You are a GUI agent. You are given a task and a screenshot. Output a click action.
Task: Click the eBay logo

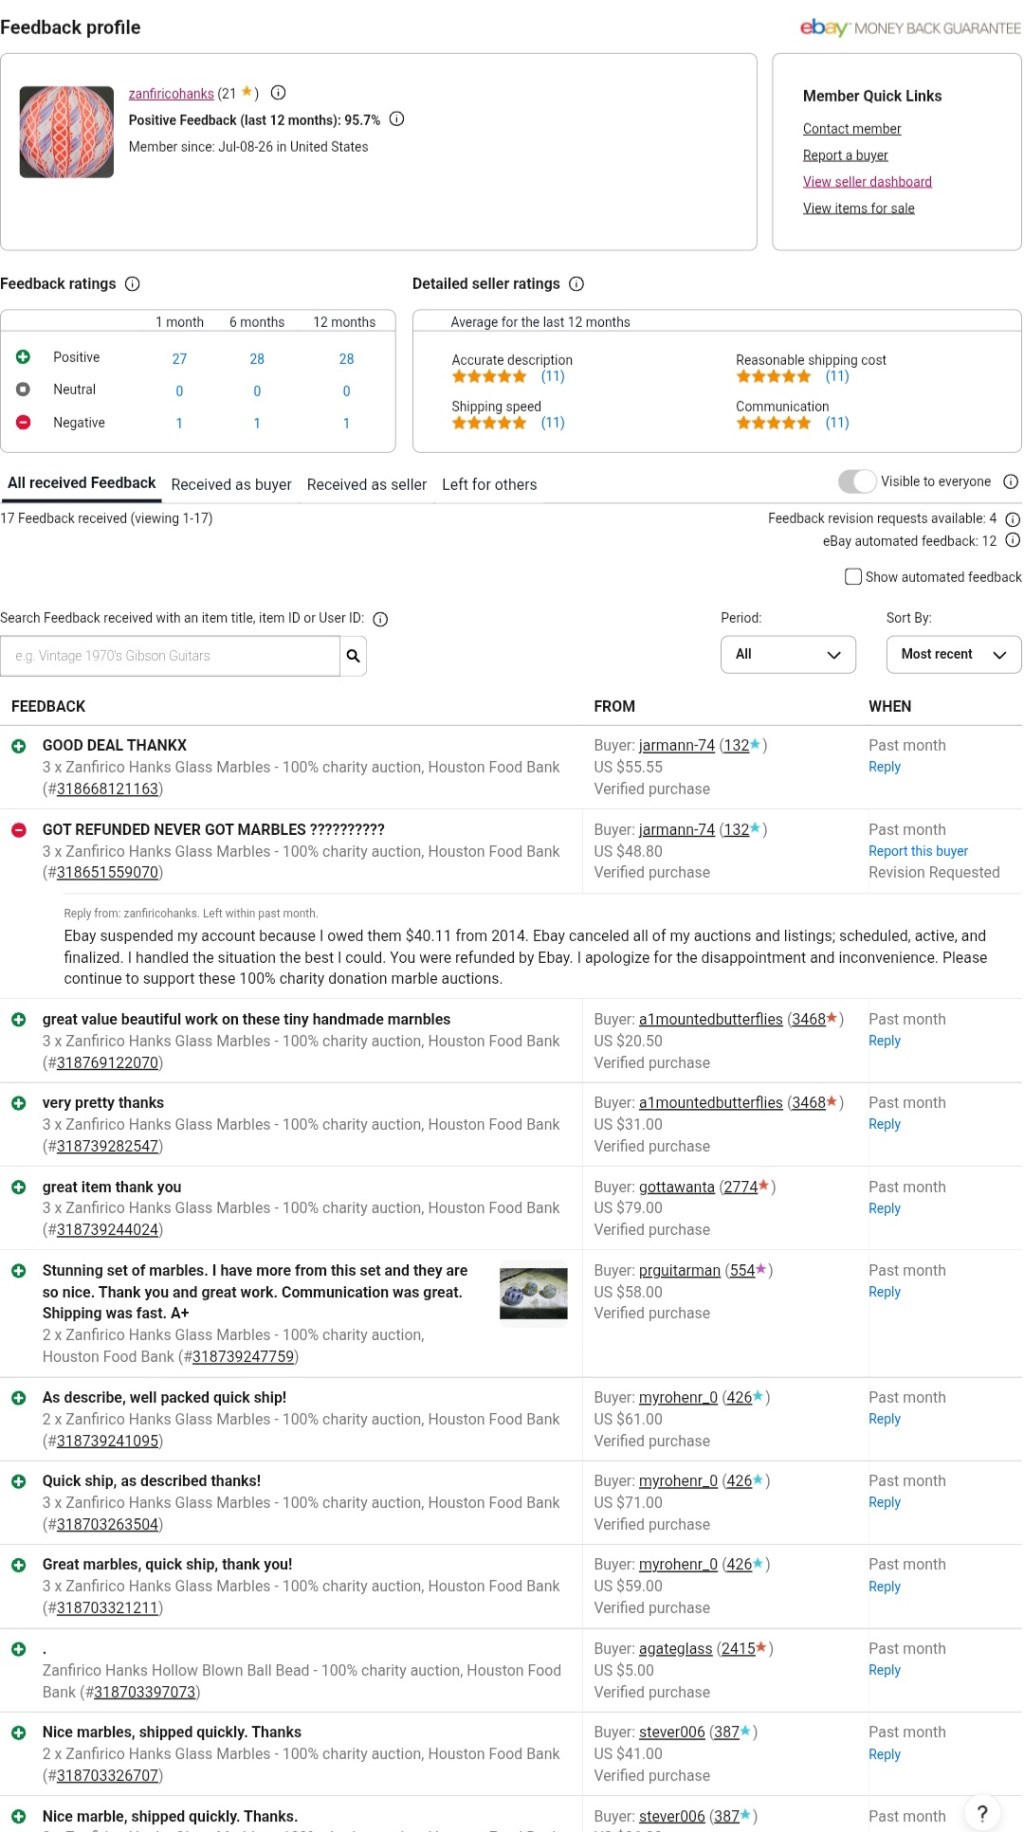click(x=824, y=28)
